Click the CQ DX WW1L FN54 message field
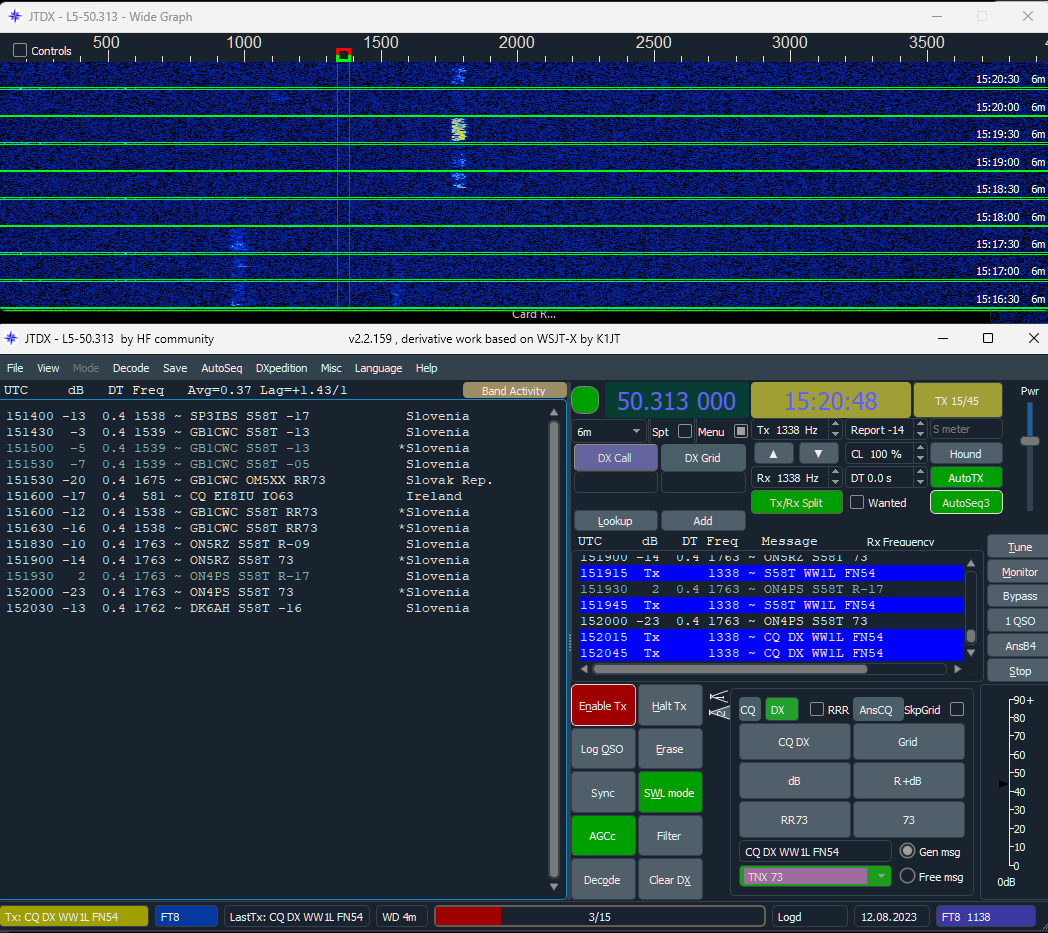1048x933 pixels. point(814,851)
